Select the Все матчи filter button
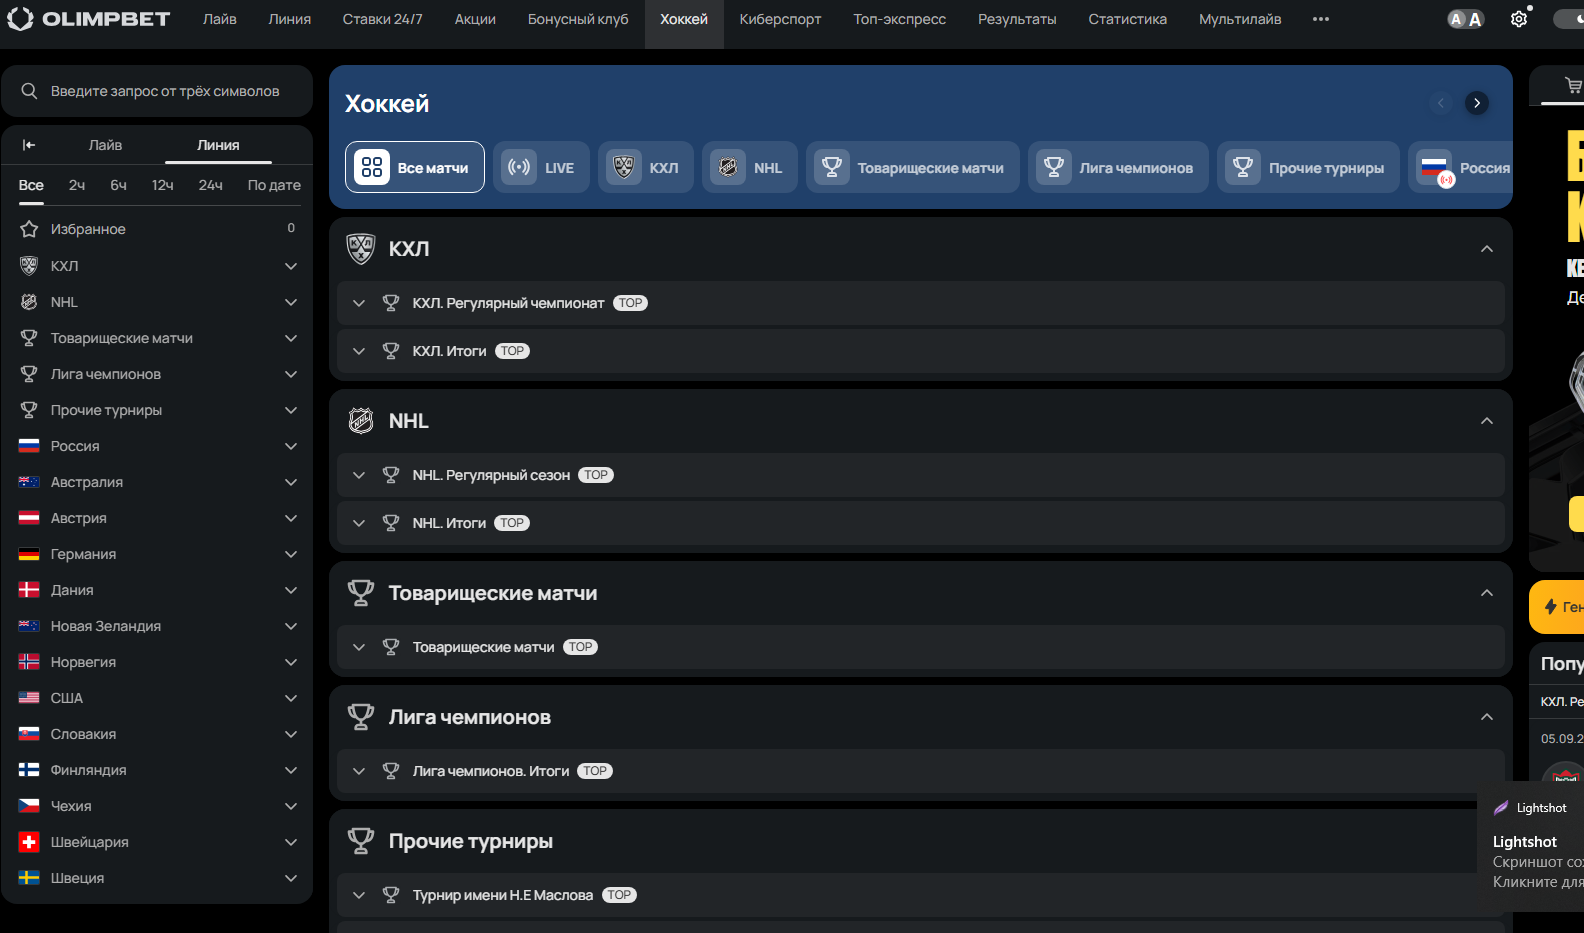Viewport: 1584px width, 933px height. 415,167
